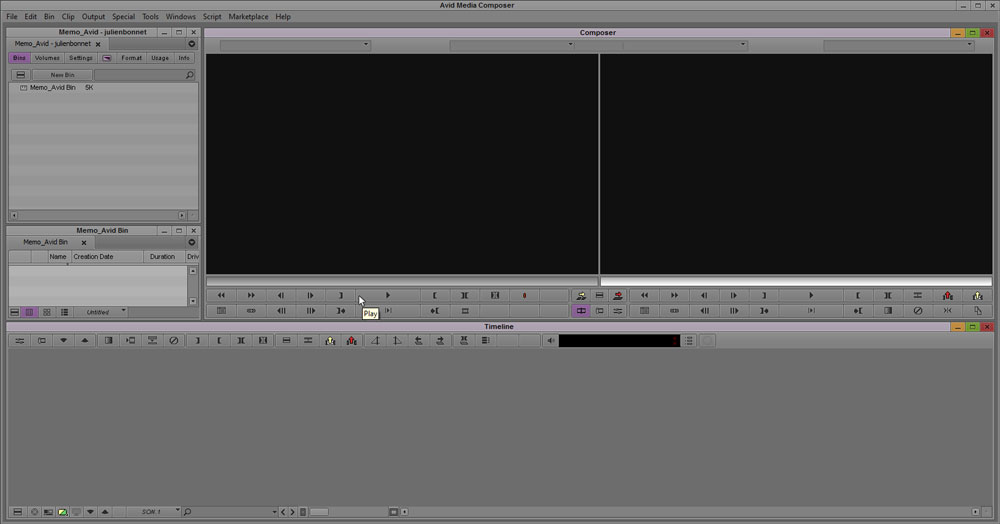Screen dimensions: 1000x524
Task: Click Play in the record monitor
Action: pyautogui.click(x=811, y=296)
